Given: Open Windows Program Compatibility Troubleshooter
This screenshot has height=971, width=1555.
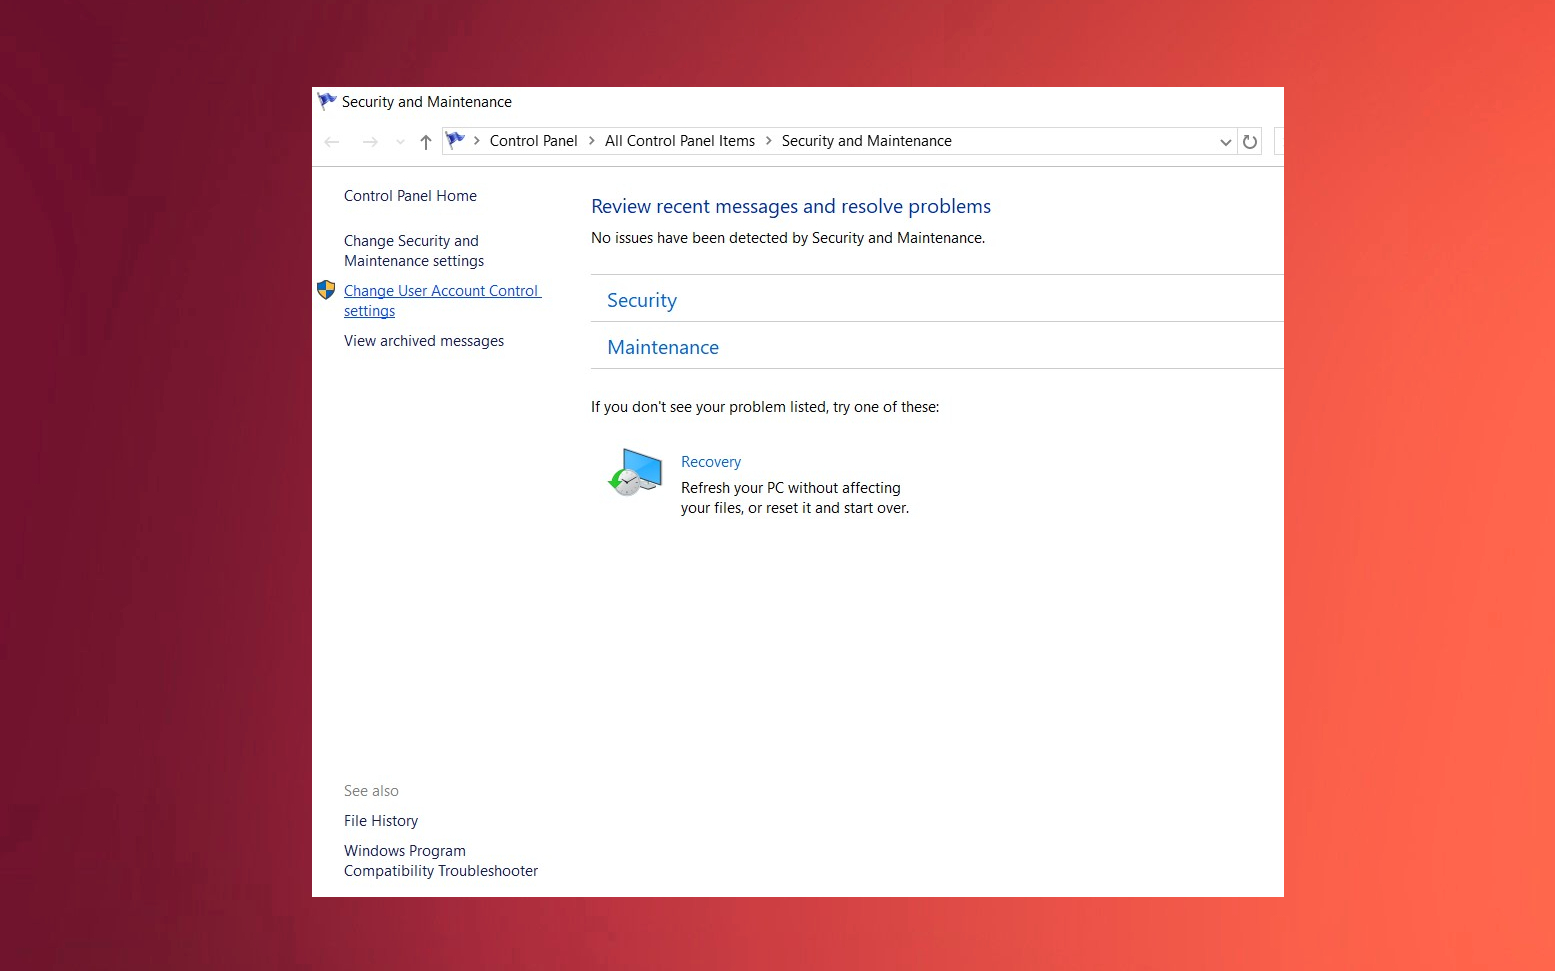Looking at the screenshot, I should (441, 861).
